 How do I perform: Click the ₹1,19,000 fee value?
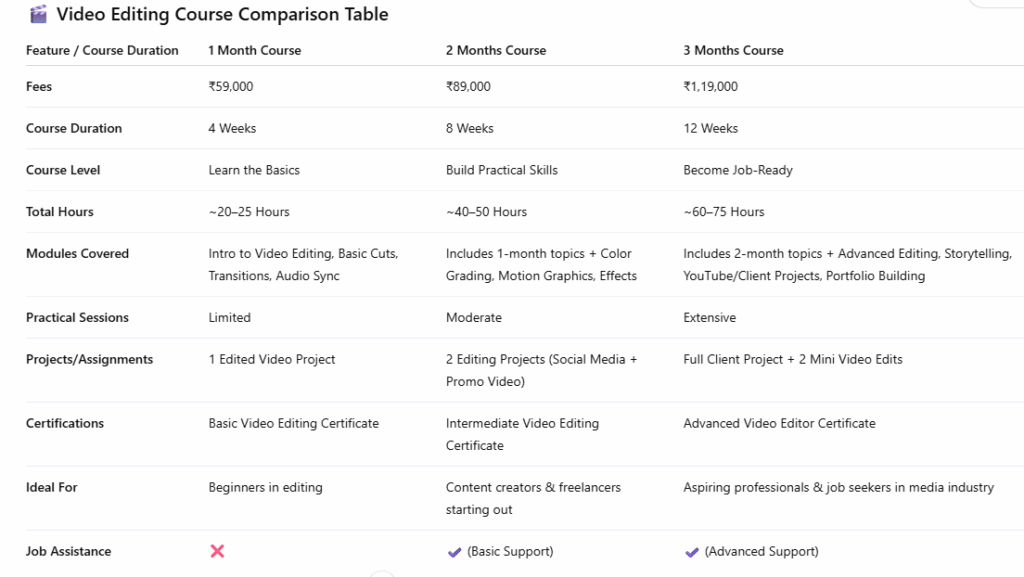[710, 86]
